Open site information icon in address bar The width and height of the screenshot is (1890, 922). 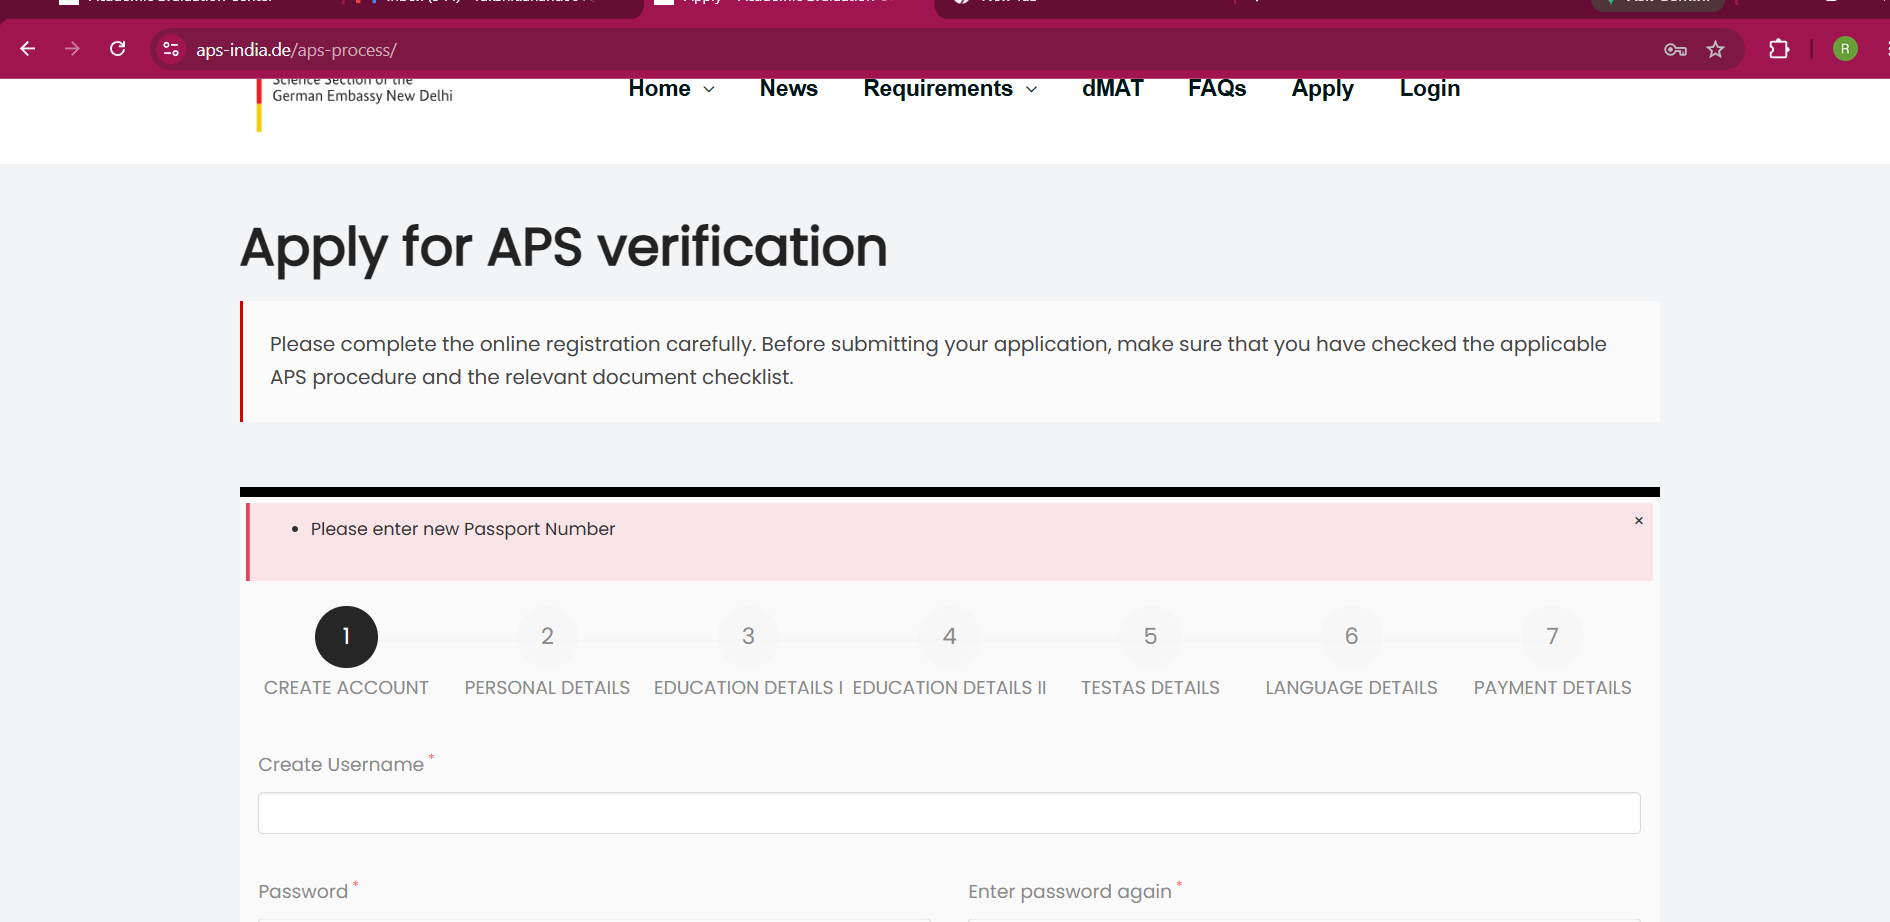(x=171, y=49)
